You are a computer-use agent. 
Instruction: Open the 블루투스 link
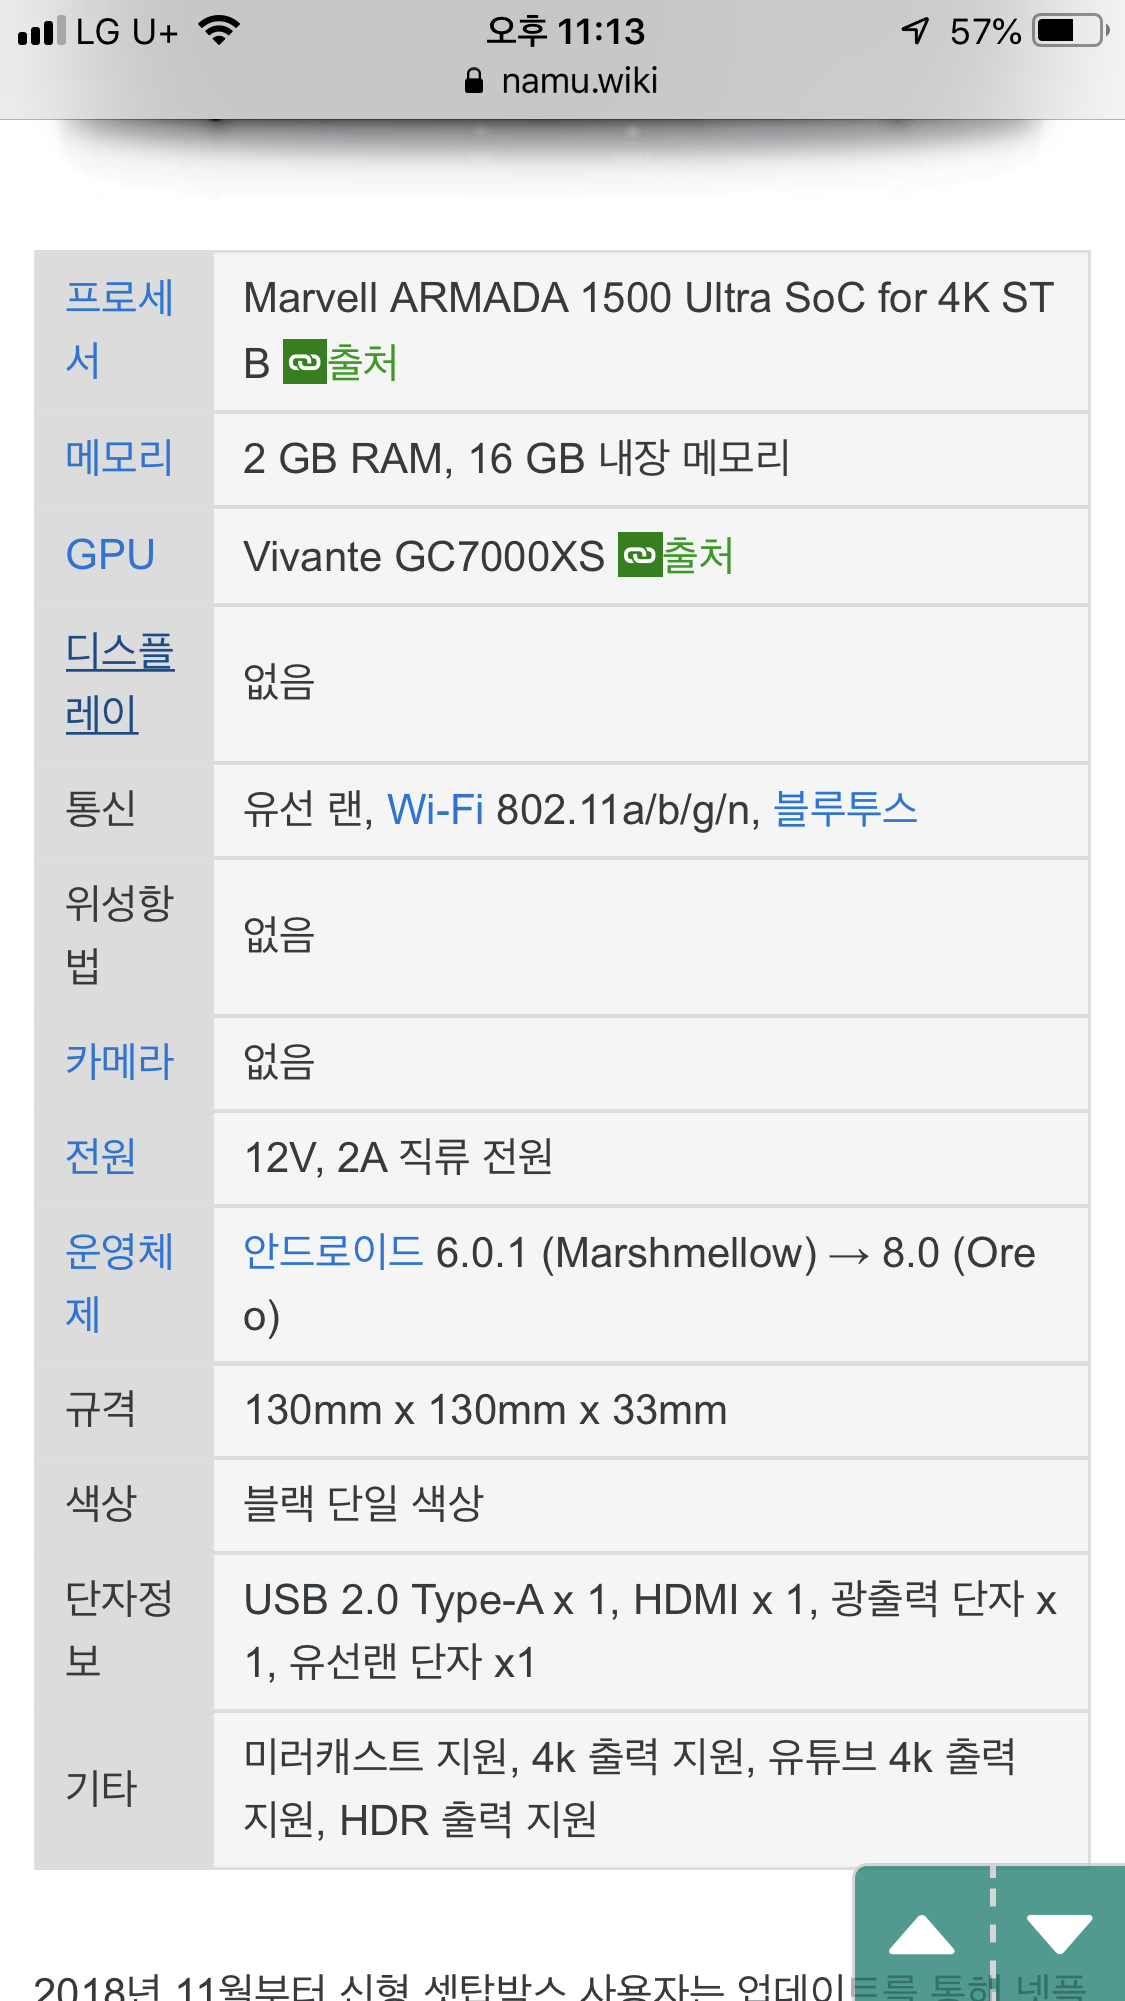pyautogui.click(x=845, y=809)
